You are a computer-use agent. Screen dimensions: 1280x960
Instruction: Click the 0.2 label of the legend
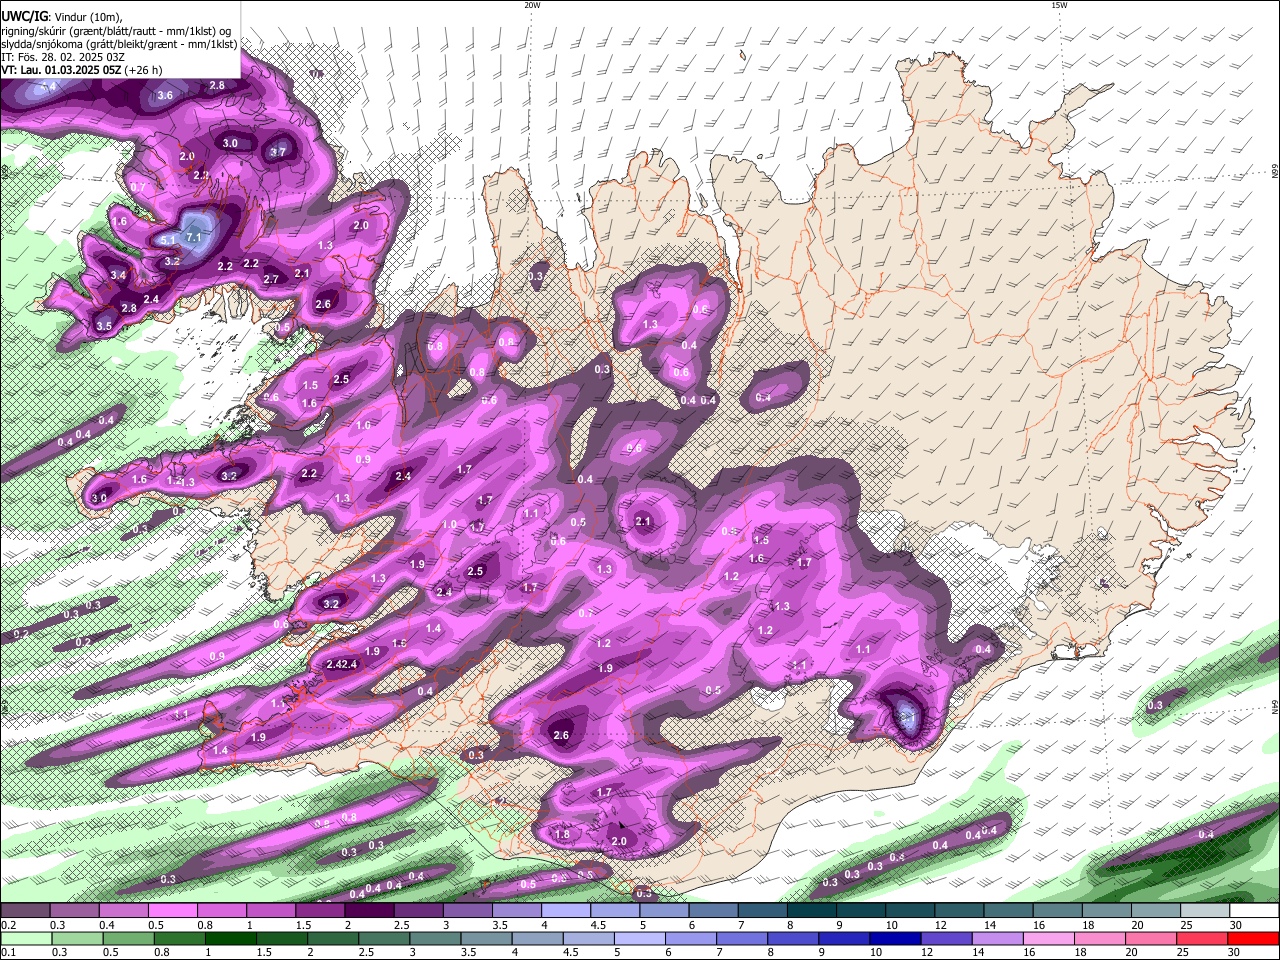point(8,925)
